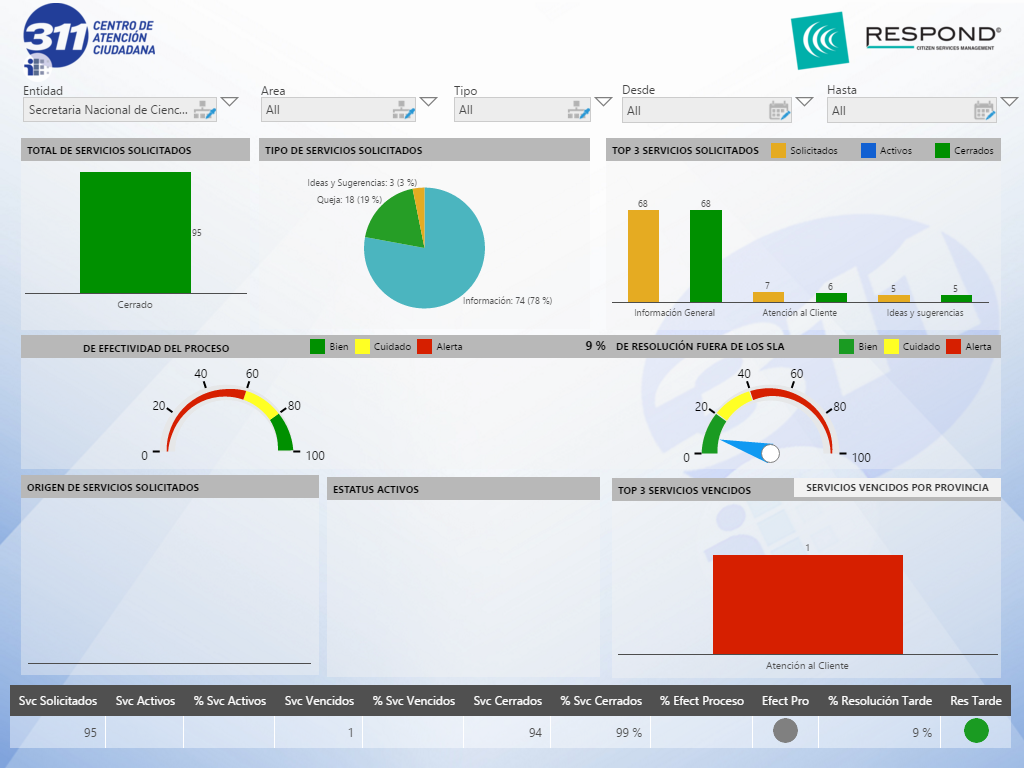1024x768 pixels.
Task: Click the green Res Tarde status indicator
Action: pos(976,731)
